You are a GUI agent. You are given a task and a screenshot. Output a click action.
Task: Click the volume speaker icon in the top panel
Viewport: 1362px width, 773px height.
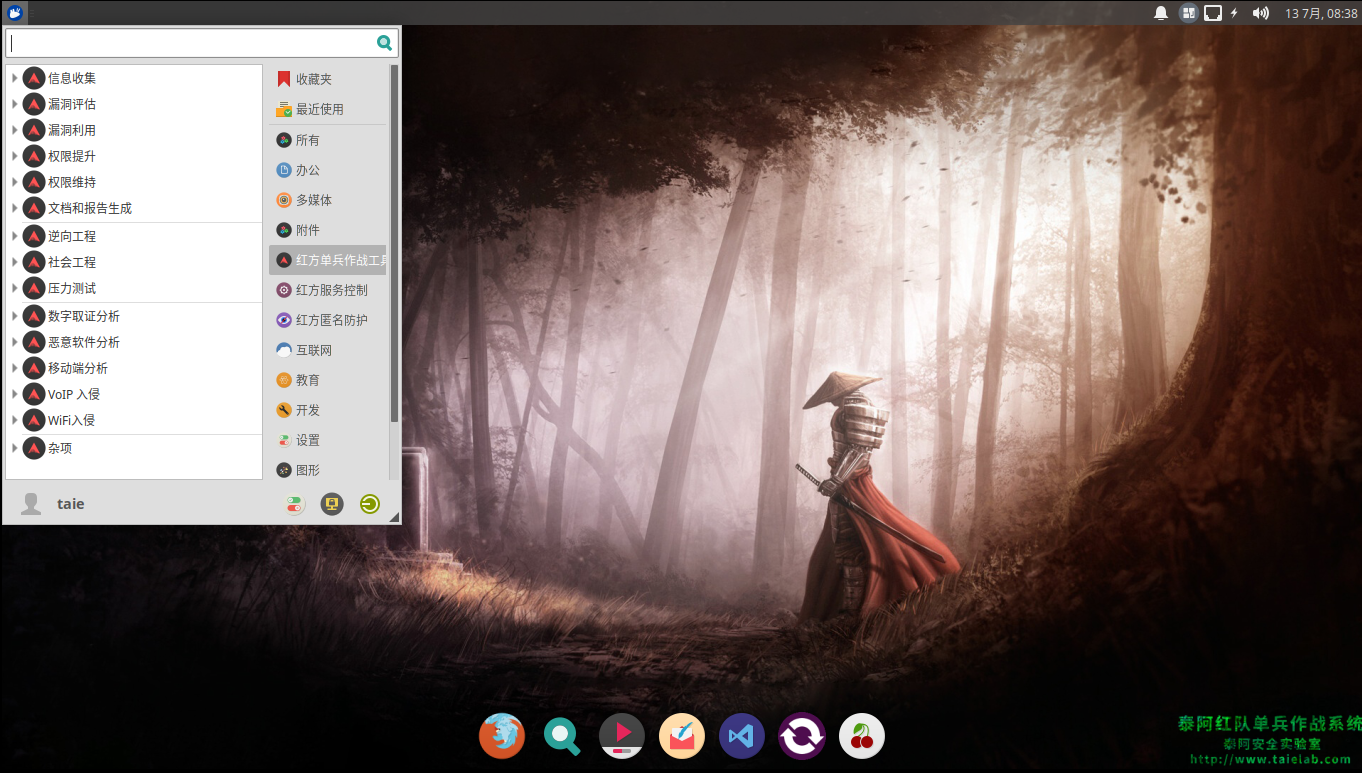point(1260,13)
